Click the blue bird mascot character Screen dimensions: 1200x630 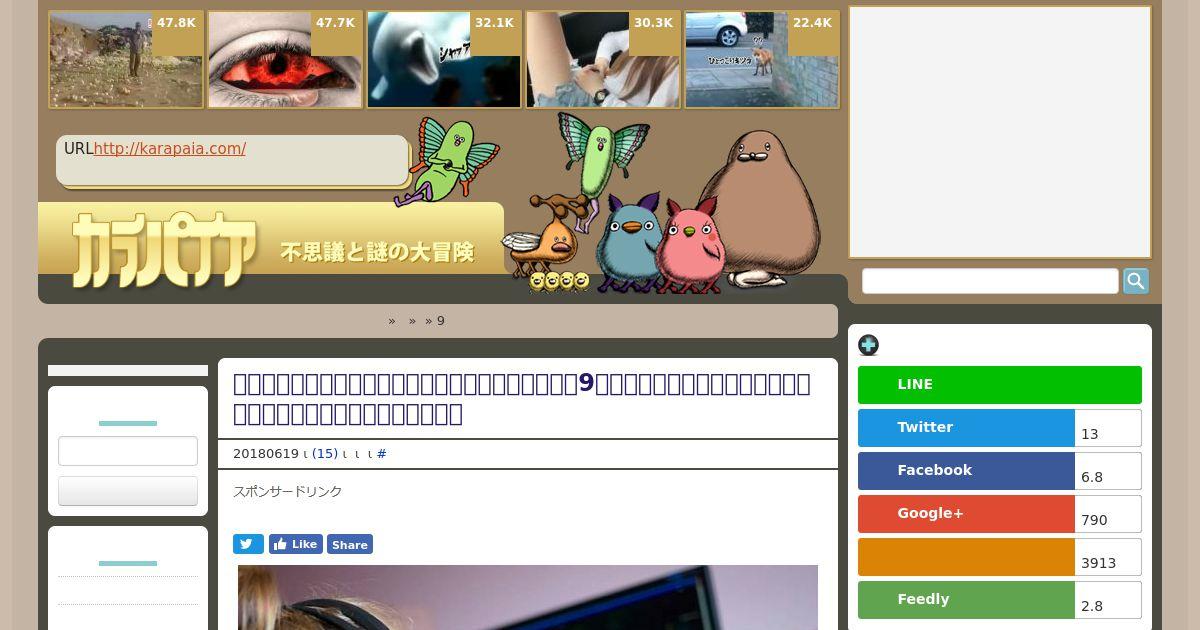[628, 245]
